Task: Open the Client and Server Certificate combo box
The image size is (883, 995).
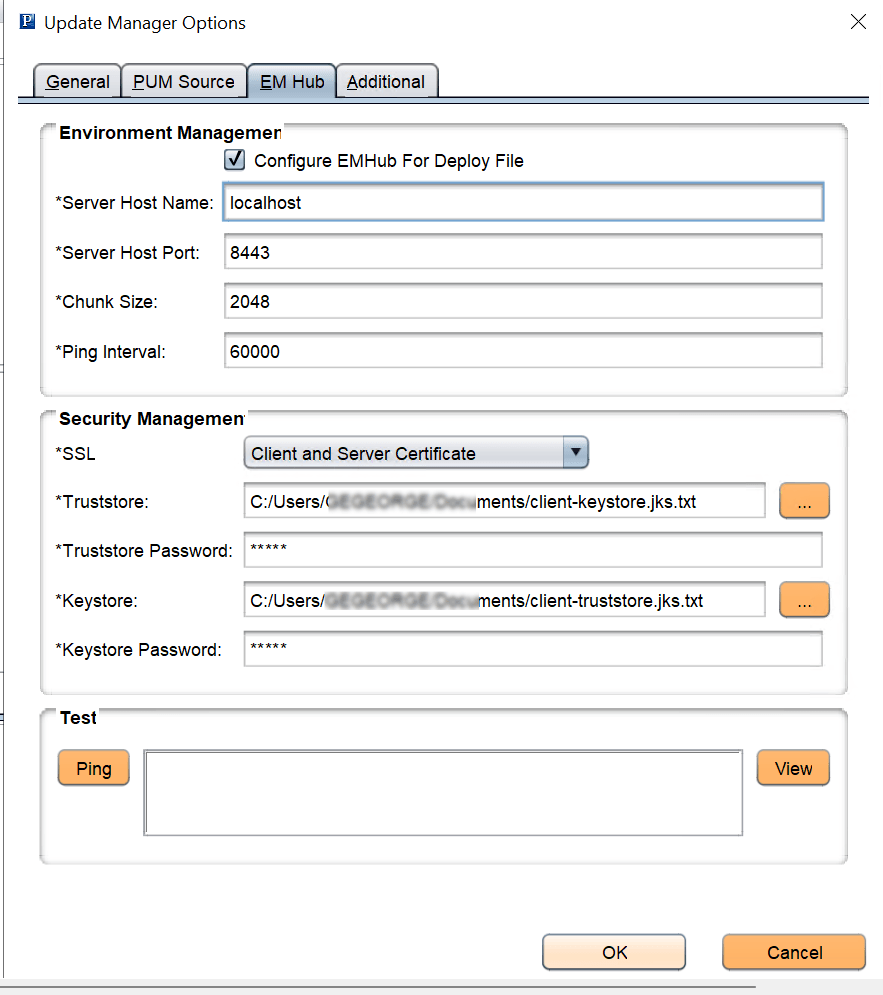Action: point(415,452)
